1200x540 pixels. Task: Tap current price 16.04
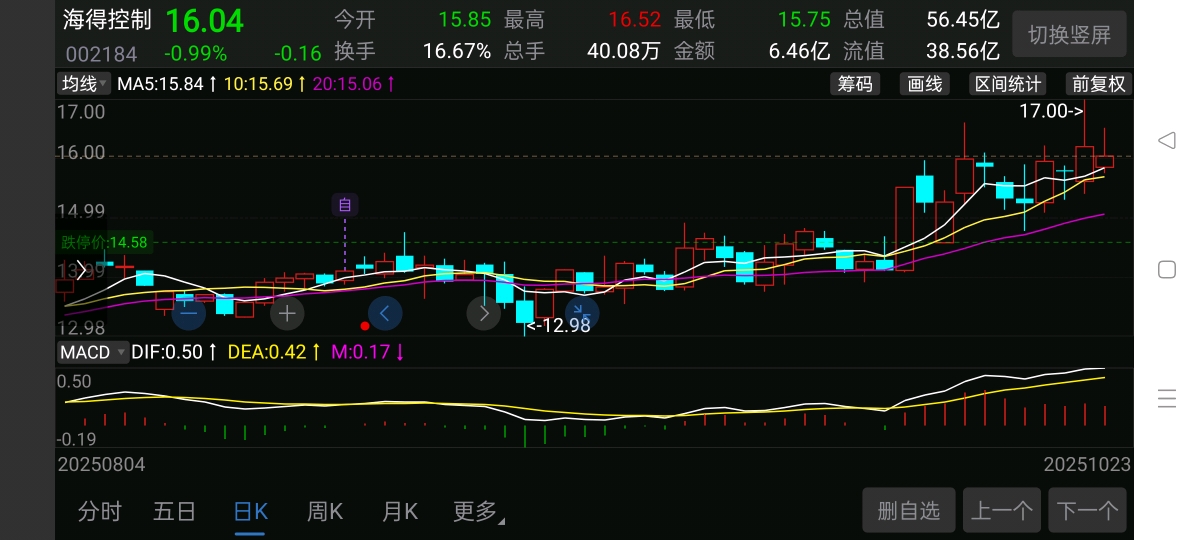(x=204, y=20)
